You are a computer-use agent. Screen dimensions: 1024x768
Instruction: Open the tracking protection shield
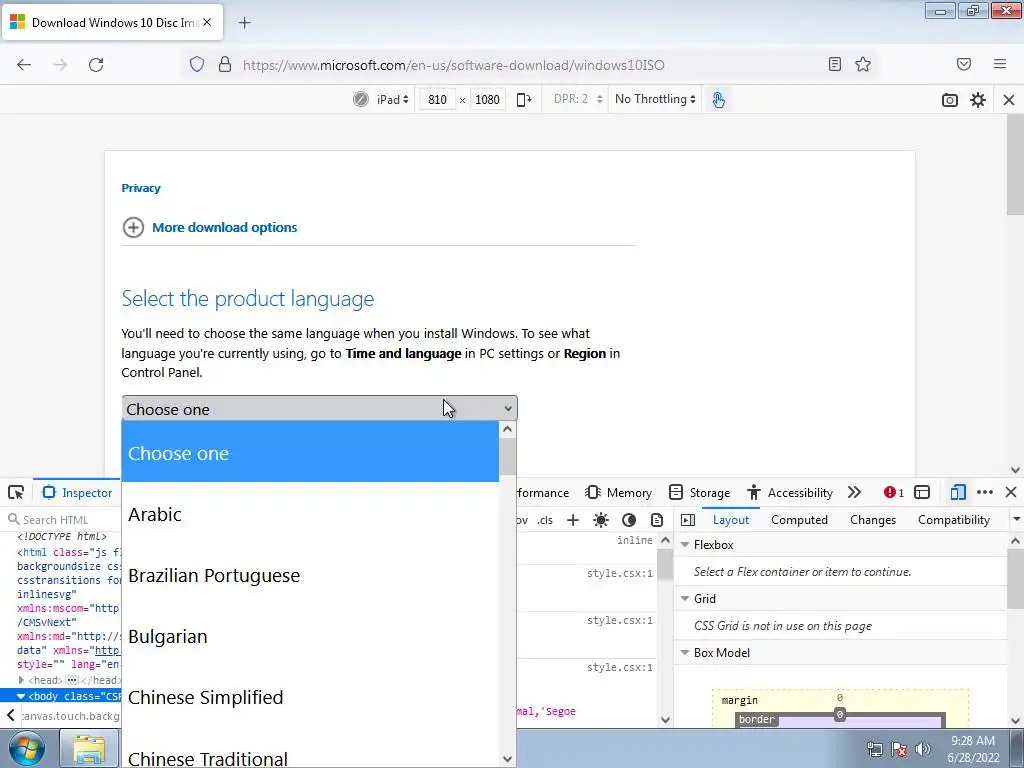197,64
